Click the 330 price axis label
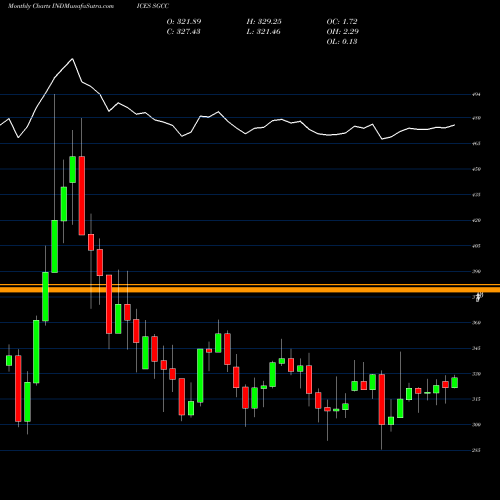This screenshot has height=500, width=500. tap(476, 374)
